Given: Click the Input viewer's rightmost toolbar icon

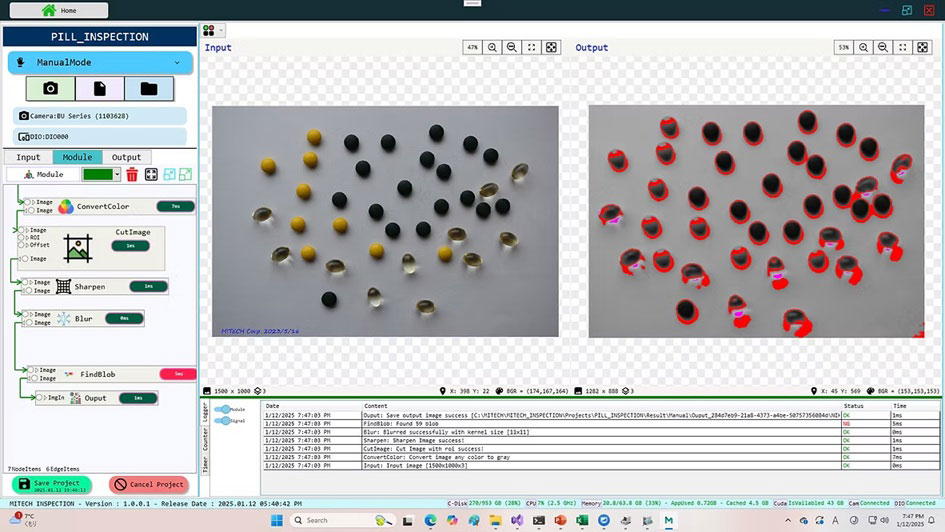Looking at the screenshot, I should pos(551,48).
